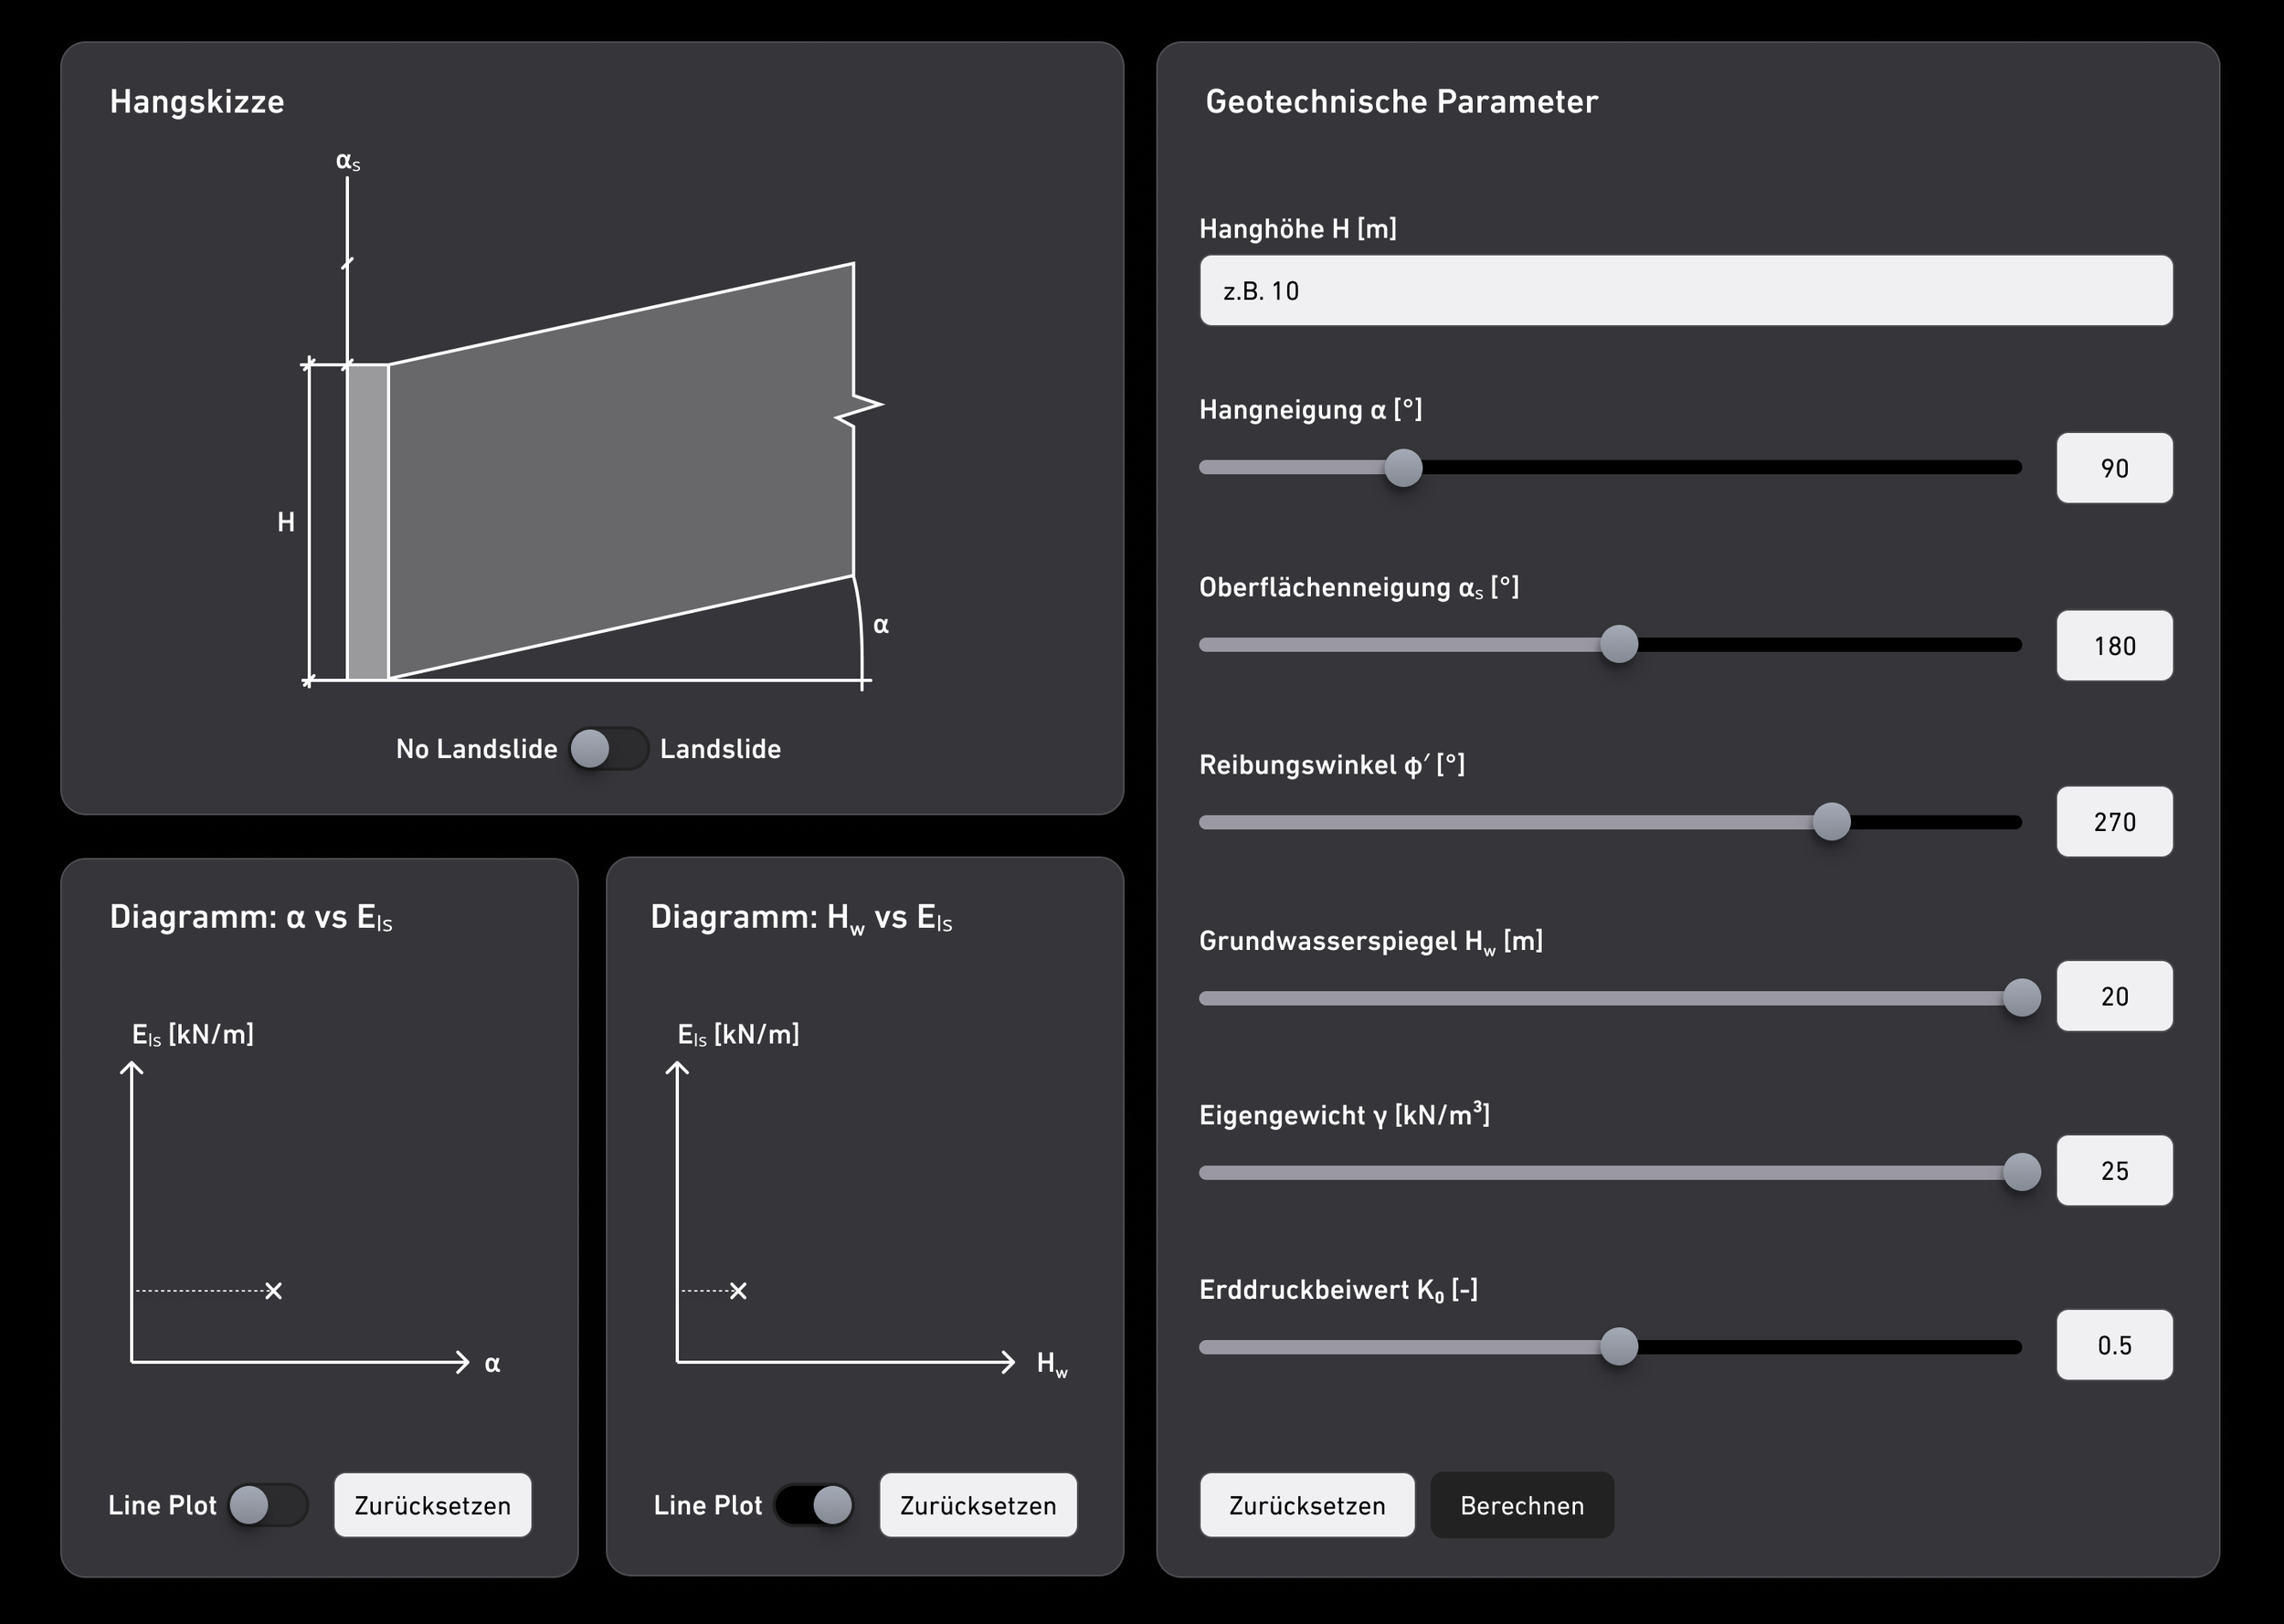
Task: Click the αs axis label in sketch
Action: click(x=348, y=161)
